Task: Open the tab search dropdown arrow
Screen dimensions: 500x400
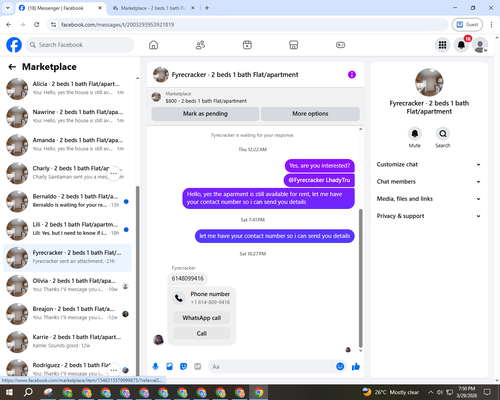Action: (8, 8)
